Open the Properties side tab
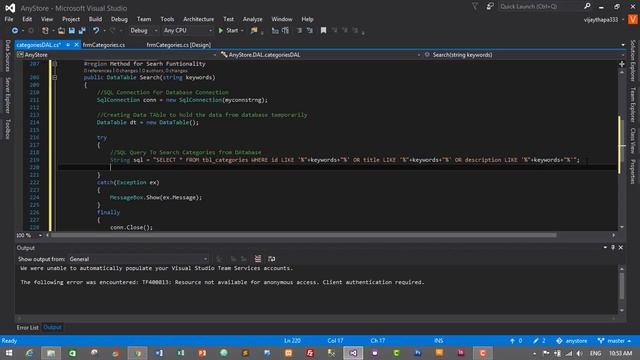The width and height of the screenshot is (640, 360). coord(633,171)
